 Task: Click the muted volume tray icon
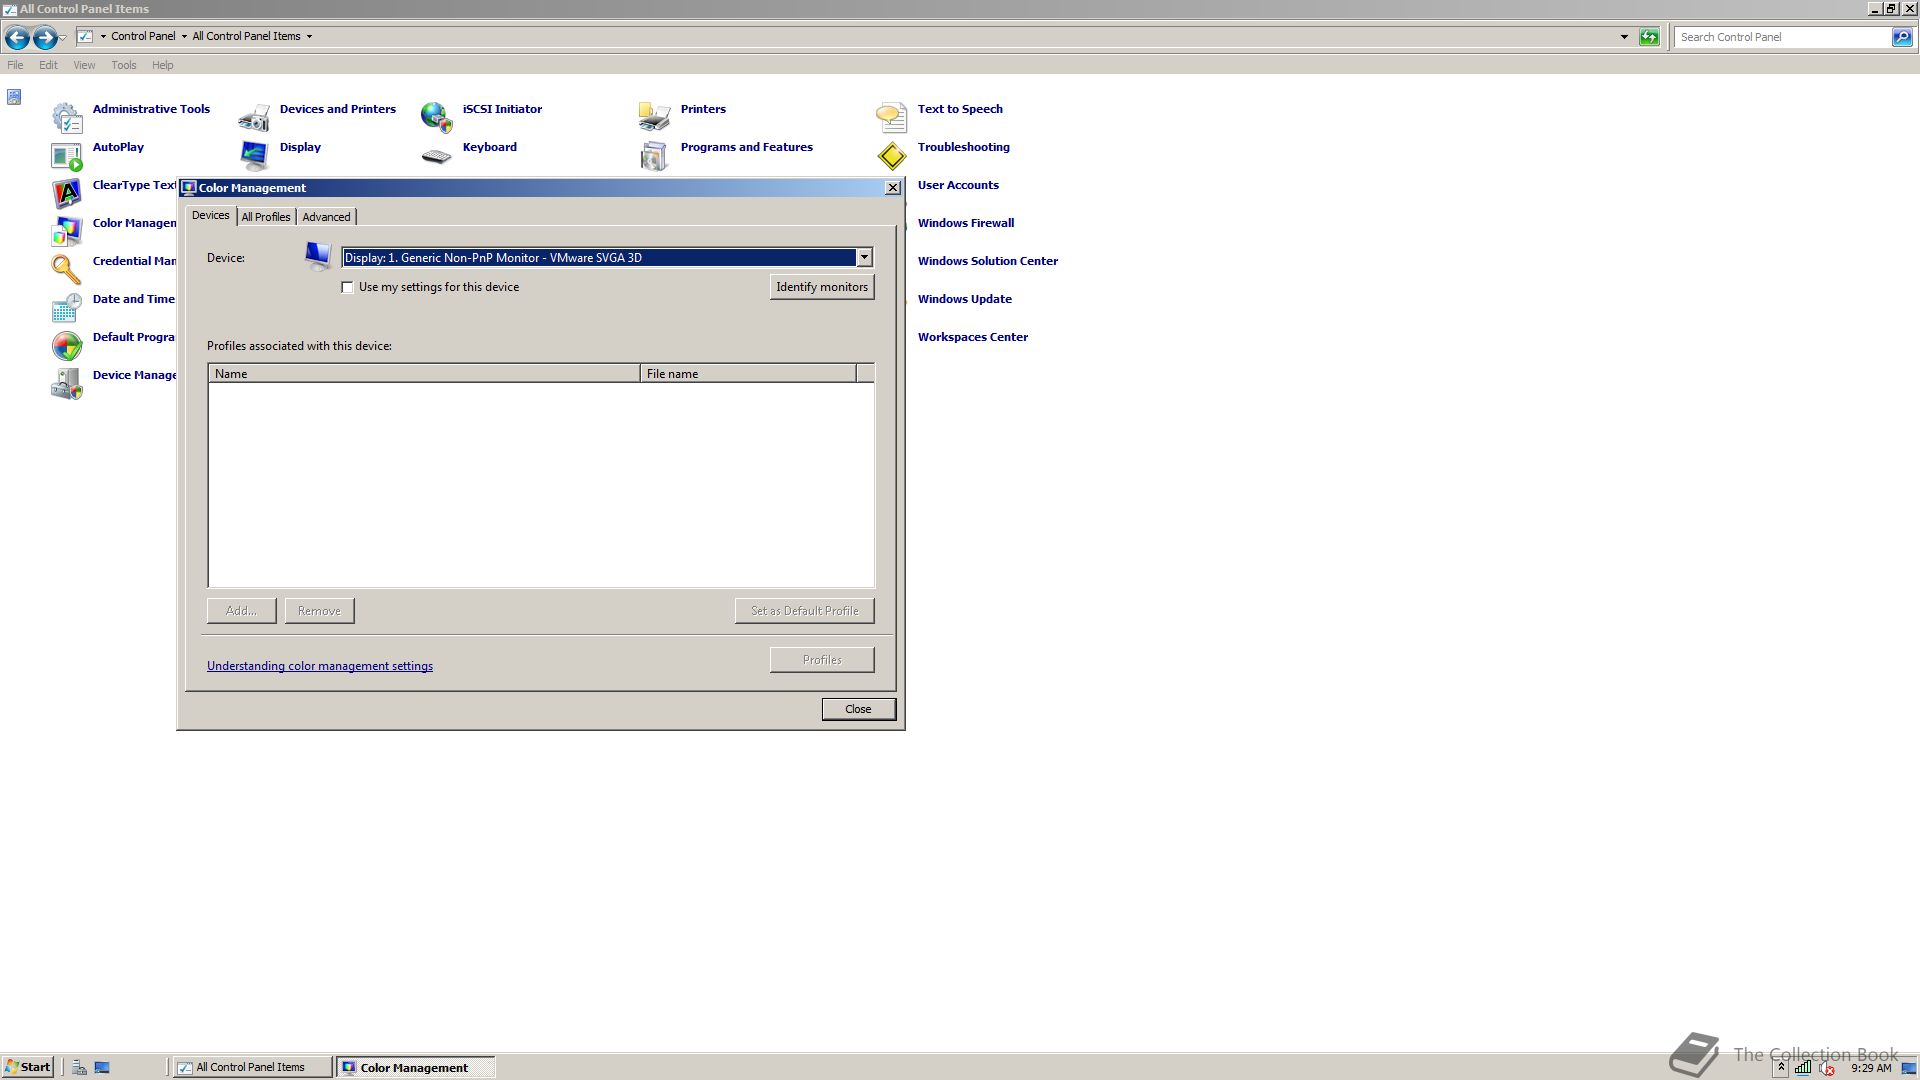tap(1826, 1068)
